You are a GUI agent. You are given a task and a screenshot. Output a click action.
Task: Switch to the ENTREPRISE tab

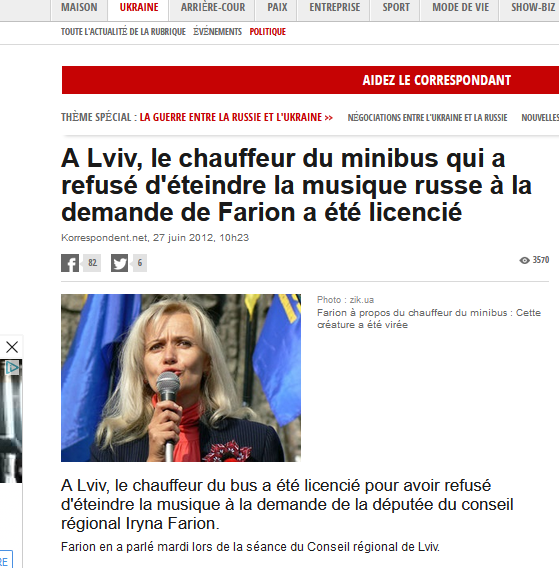(334, 7)
